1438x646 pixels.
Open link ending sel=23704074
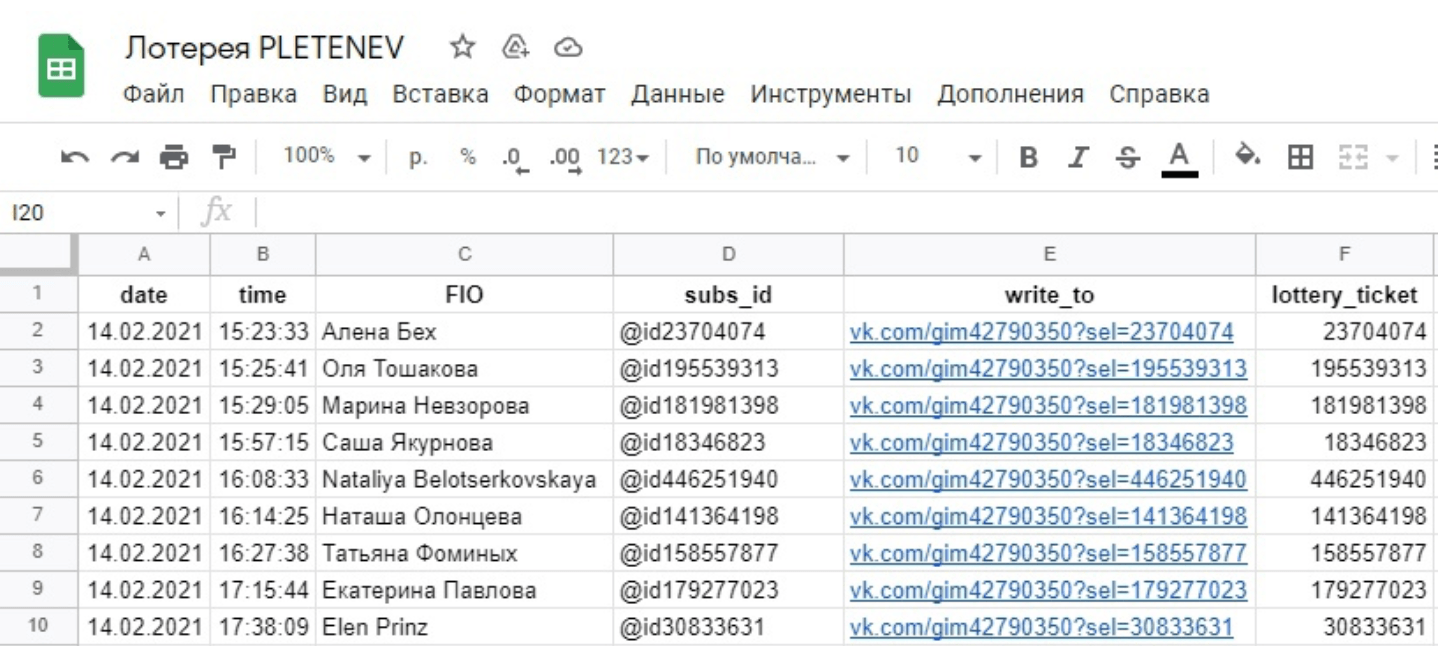[1041, 331]
